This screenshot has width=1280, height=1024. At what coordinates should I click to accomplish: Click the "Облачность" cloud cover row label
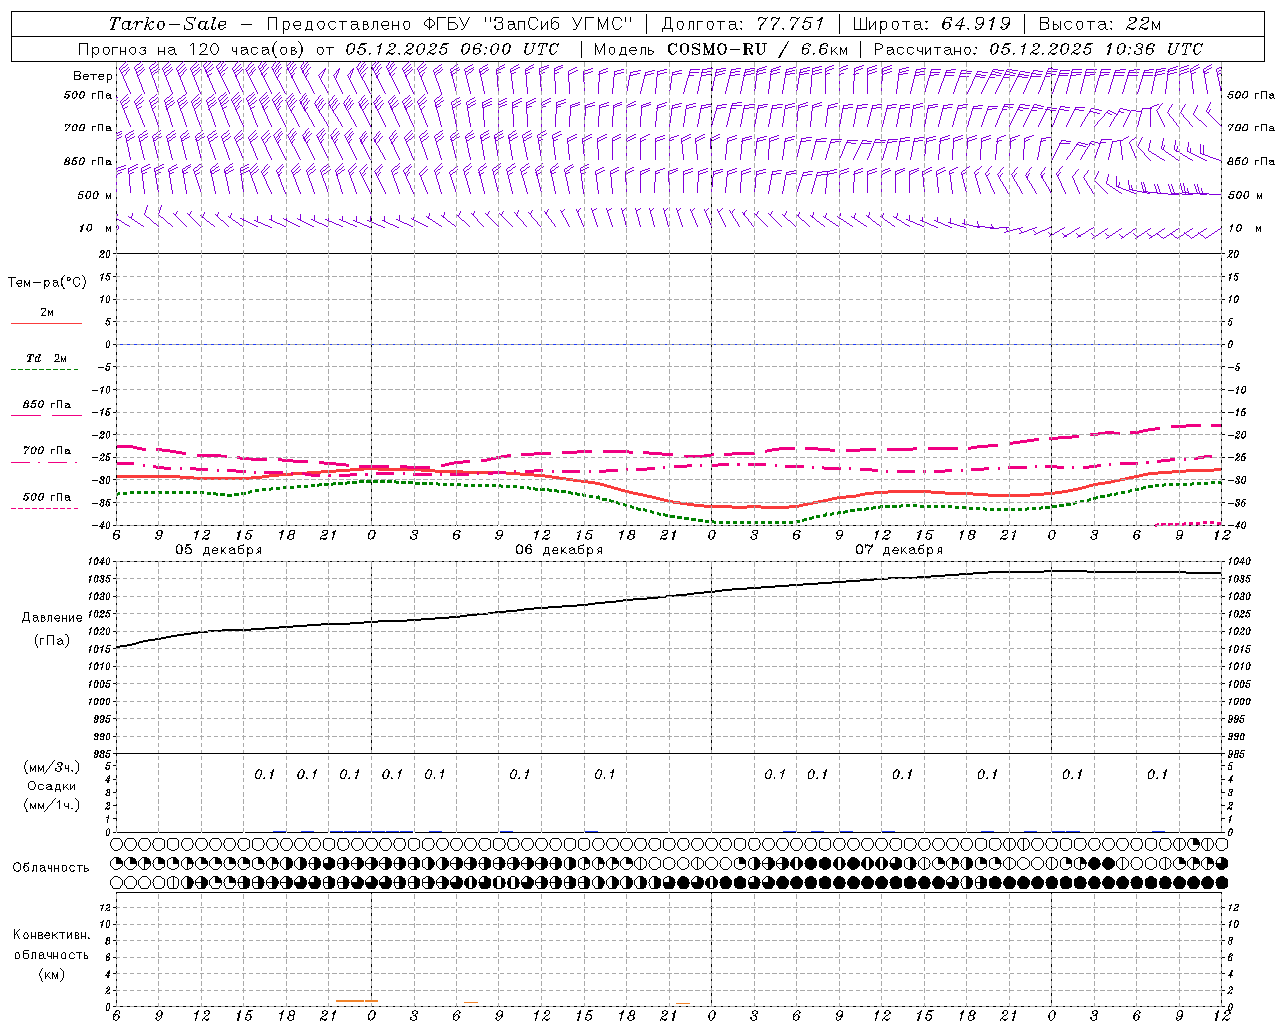click(x=51, y=868)
